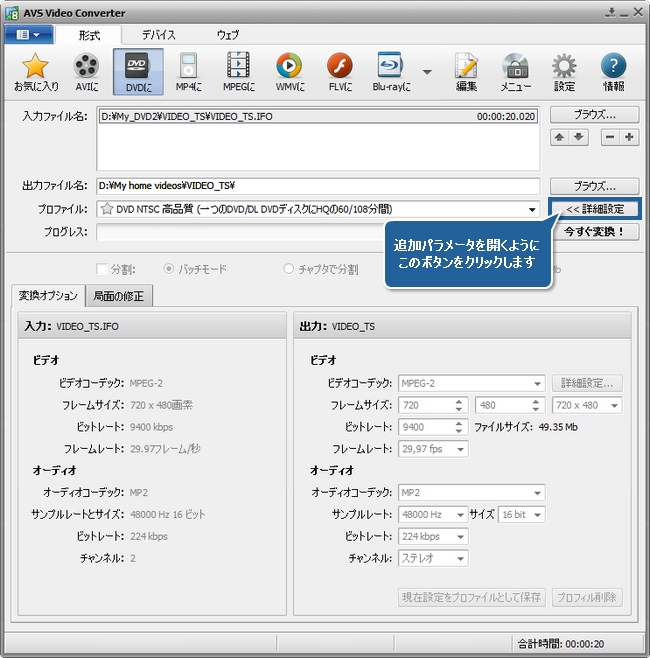Select the Batch mode (バッチモード) radio
The height and width of the screenshot is (658, 650).
pyautogui.click(x=169, y=269)
